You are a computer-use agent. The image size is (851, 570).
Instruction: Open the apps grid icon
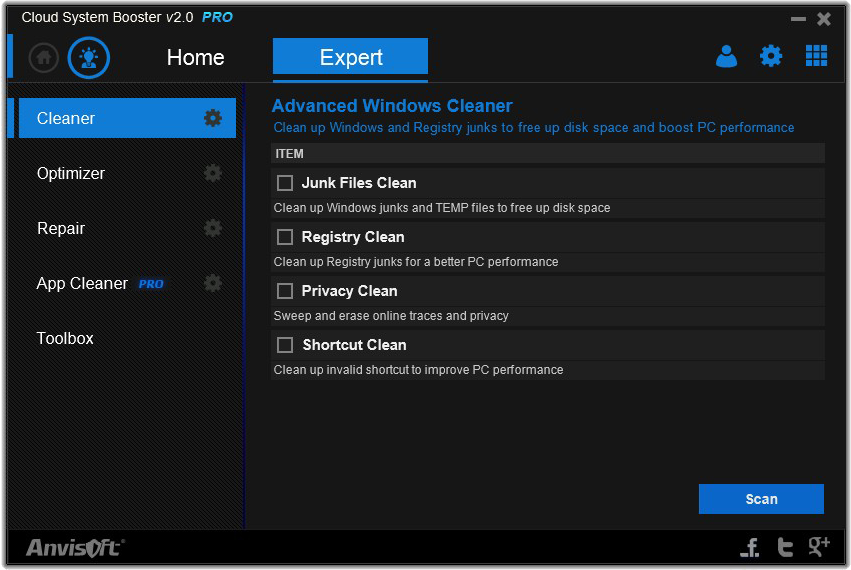[x=816, y=56]
